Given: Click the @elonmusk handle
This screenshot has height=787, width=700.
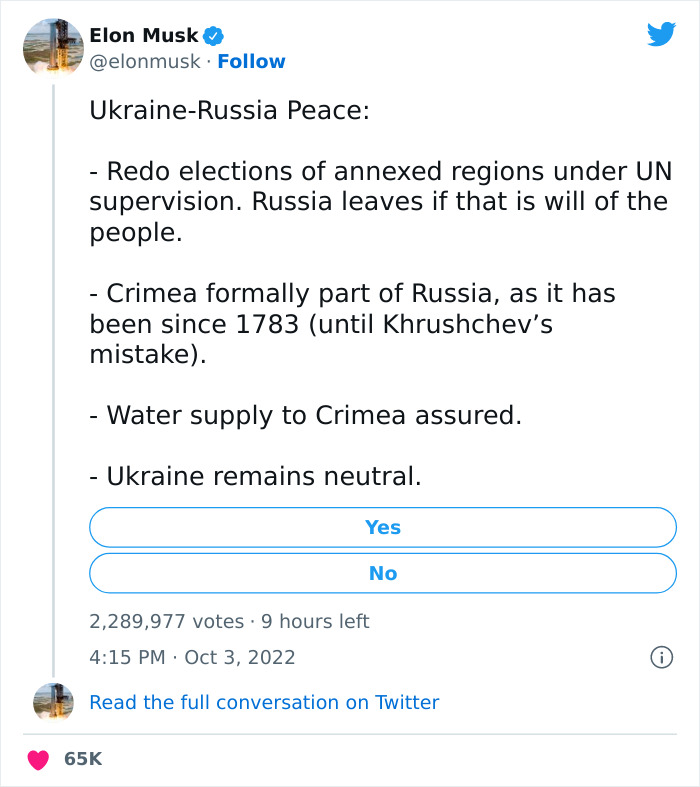Looking at the screenshot, I should click(146, 61).
